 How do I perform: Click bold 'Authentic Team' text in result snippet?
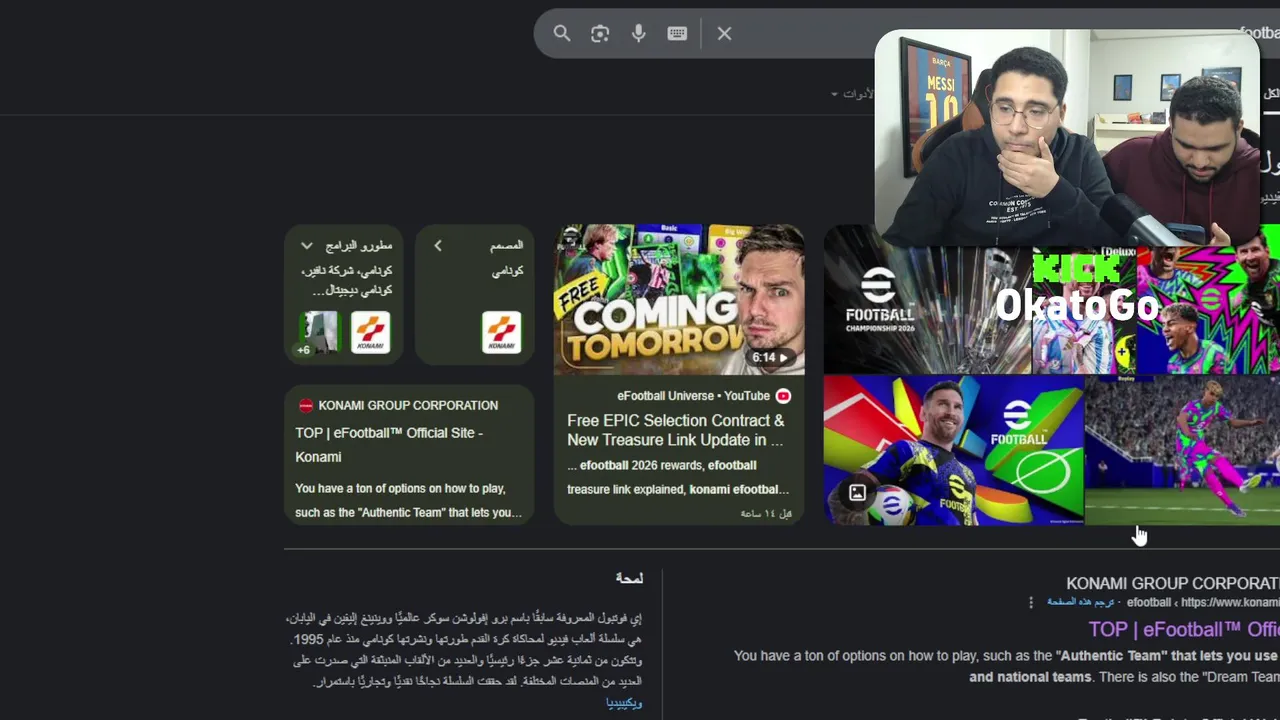[x=1111, y=656]
